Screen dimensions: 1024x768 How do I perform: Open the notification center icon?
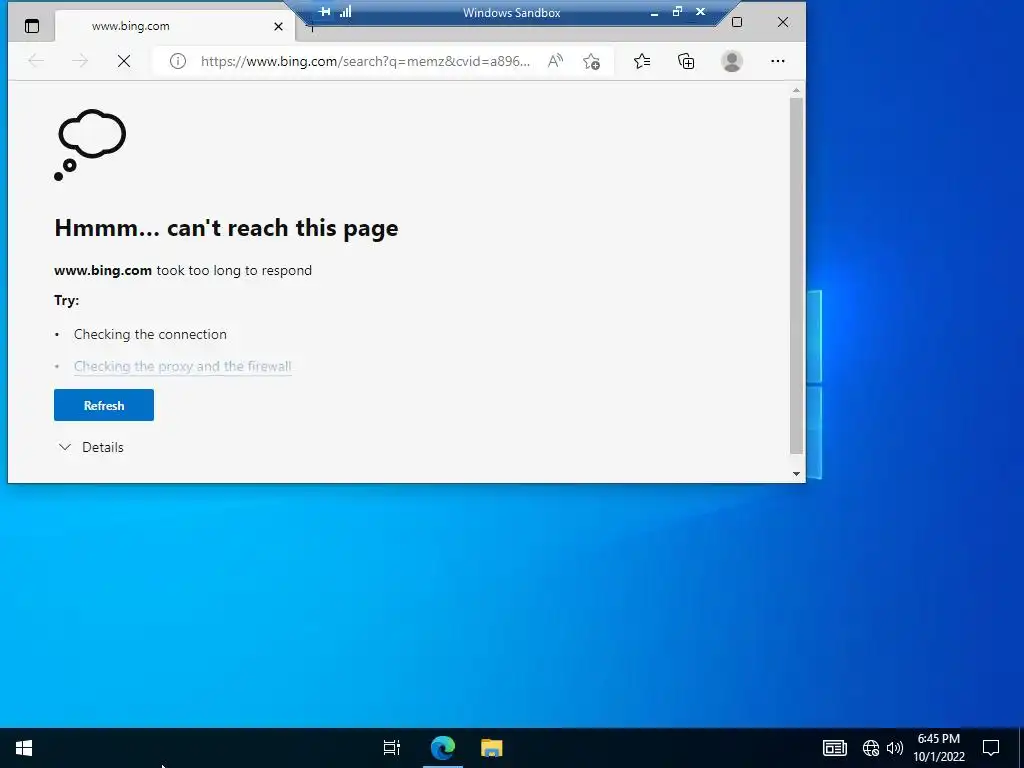(991, 748)
